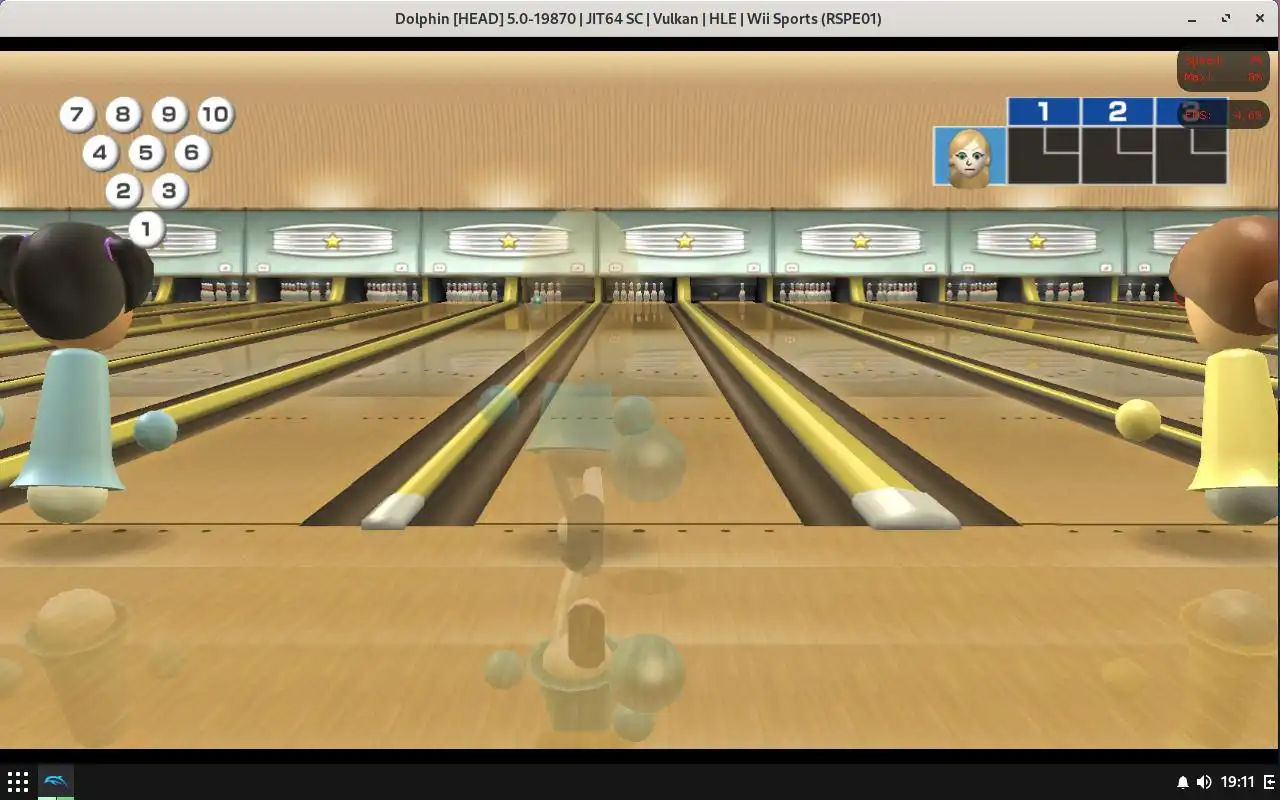Viewport: 1280px width, 800px height.
Task: Minimize the Dolphin window
Action: click(1192, 19)
